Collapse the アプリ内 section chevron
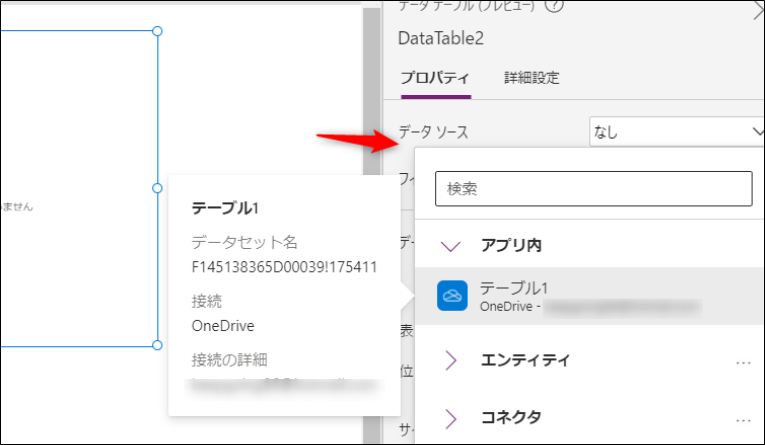Screen dimensions: 765x445 click(x=450, y=246)
